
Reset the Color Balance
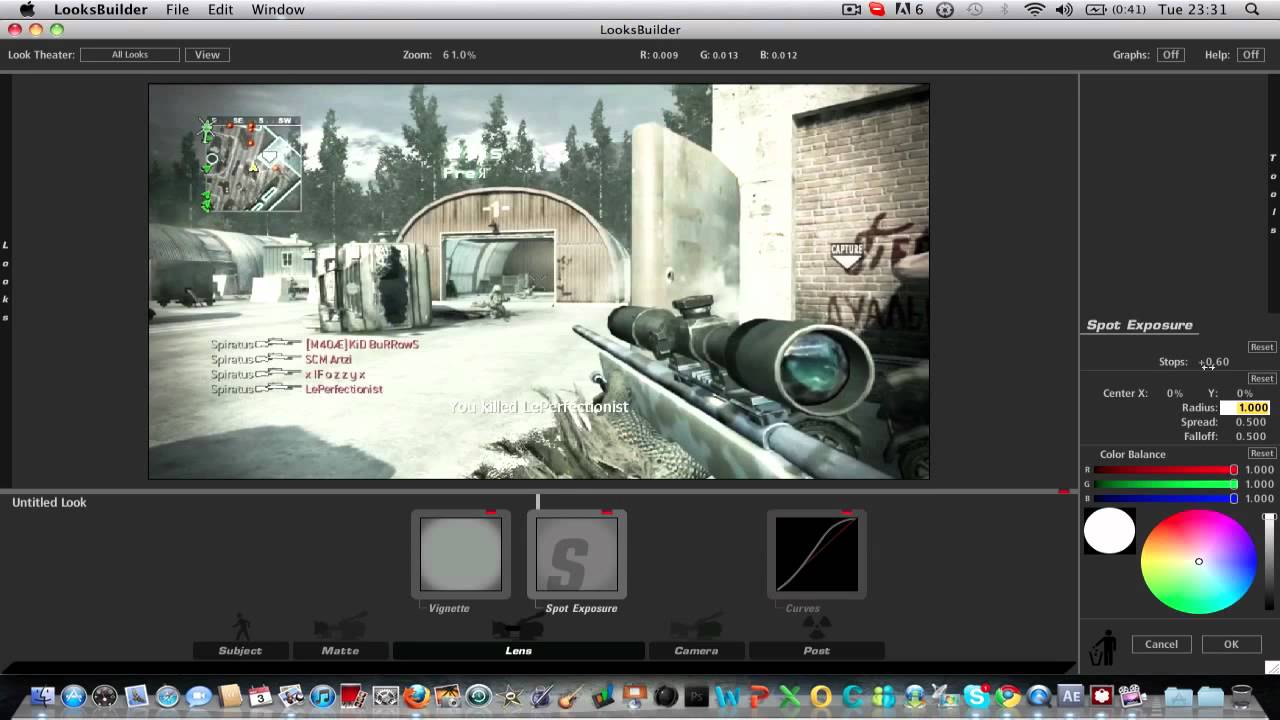[x=1262, y=453]
